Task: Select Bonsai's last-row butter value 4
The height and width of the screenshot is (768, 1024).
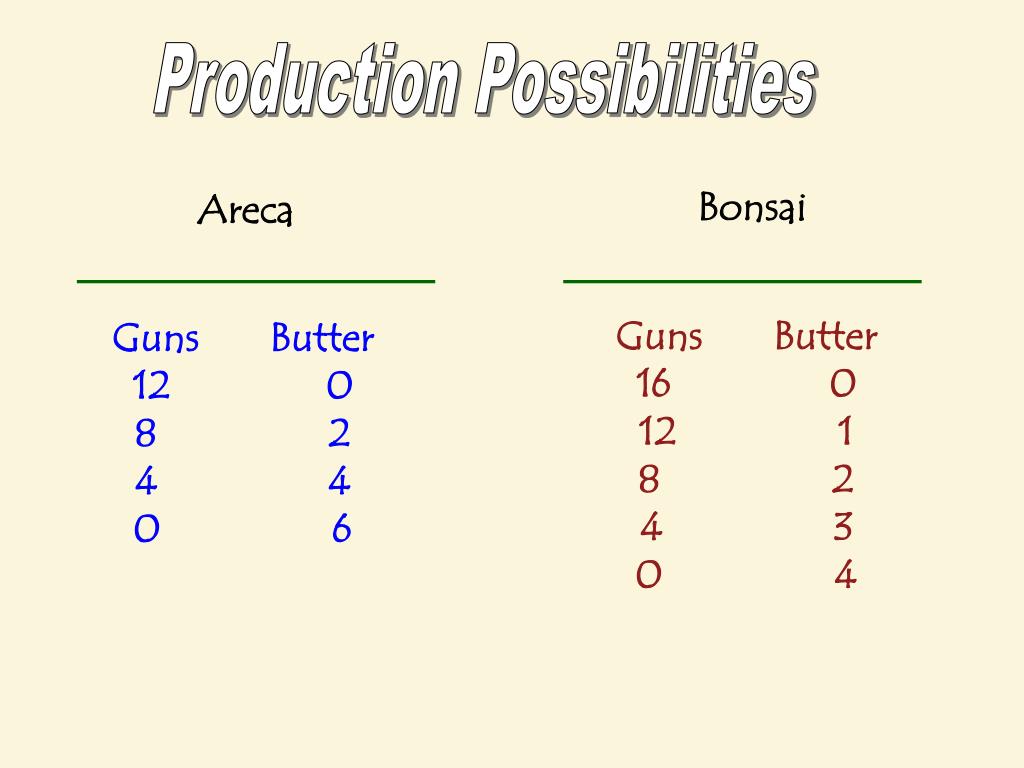Action: click(845, 575)
